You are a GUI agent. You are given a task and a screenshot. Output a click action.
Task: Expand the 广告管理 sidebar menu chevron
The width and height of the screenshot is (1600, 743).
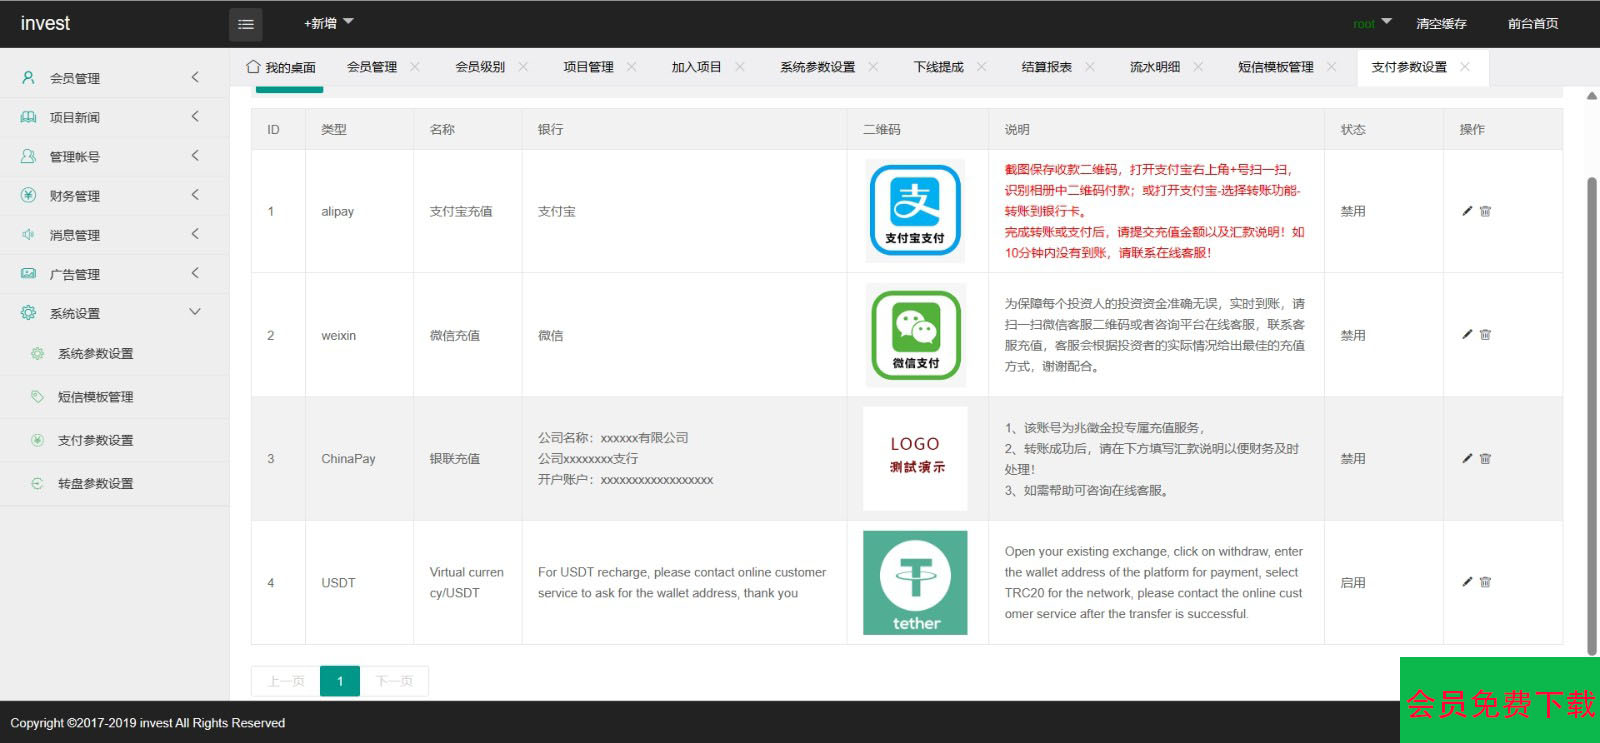pyautogui.click(x=195, y=272)
